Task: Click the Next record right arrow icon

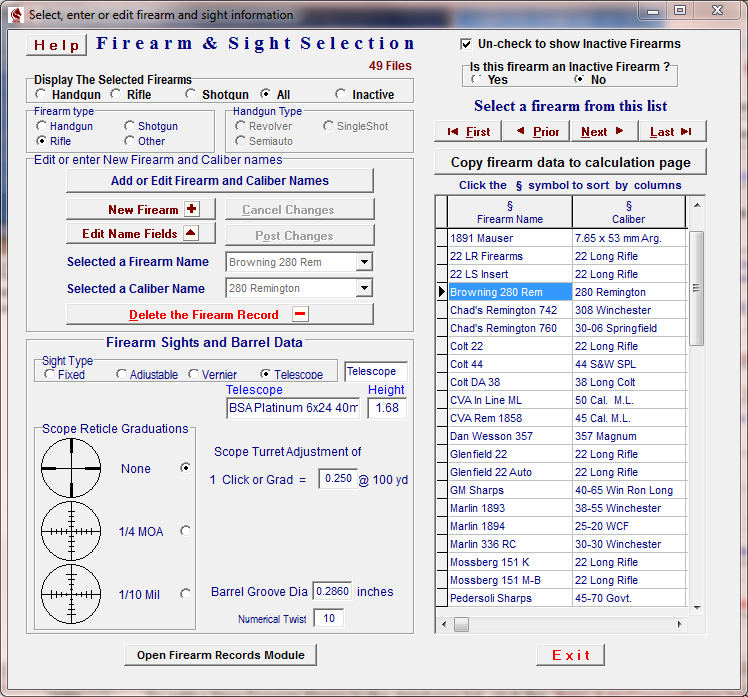Action: point(619,131)
